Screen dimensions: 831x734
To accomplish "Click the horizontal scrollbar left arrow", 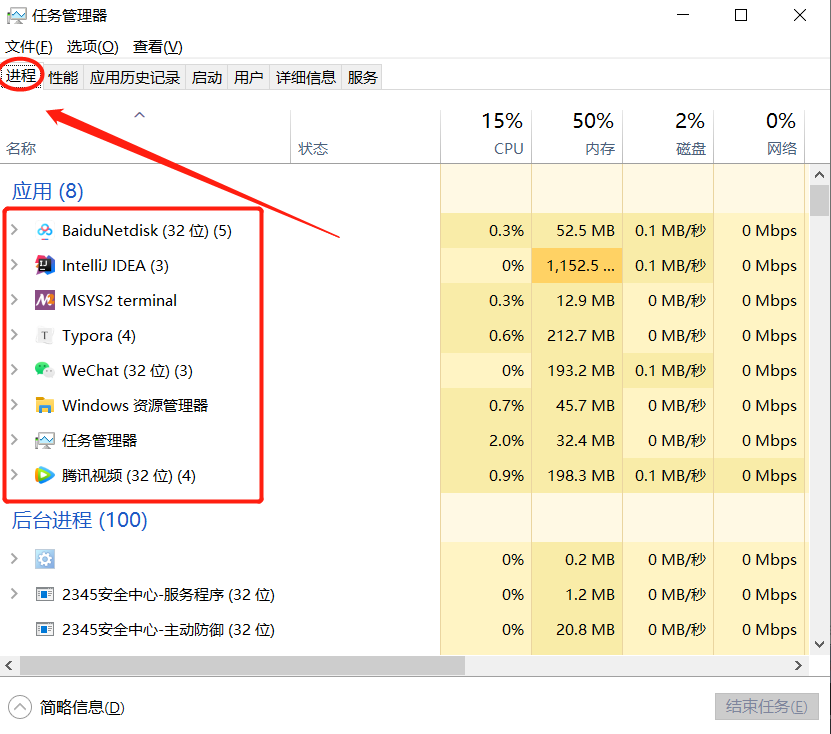I will point(9,665).
